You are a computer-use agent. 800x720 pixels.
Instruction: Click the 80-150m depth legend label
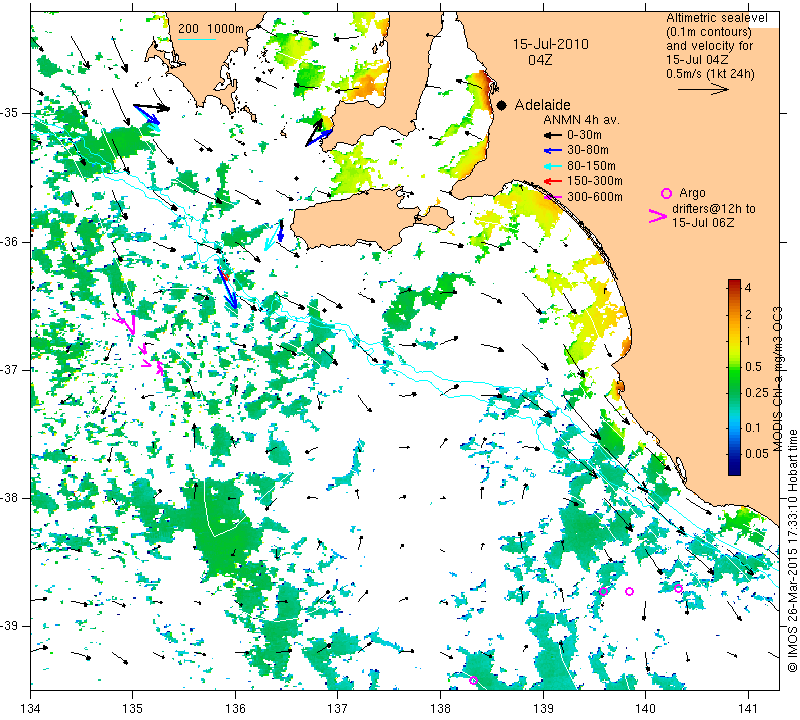coord(591,166)
